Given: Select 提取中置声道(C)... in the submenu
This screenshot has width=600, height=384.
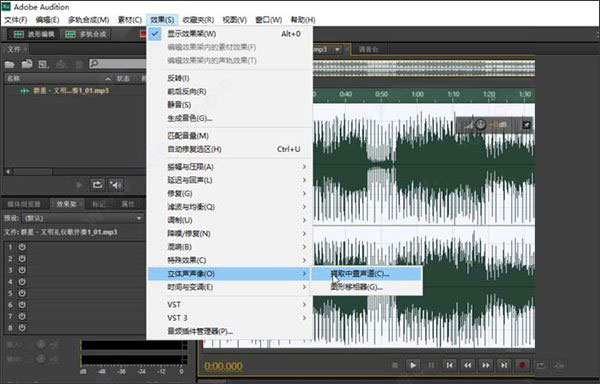Looking at the screenshot, I should [367, 274].
